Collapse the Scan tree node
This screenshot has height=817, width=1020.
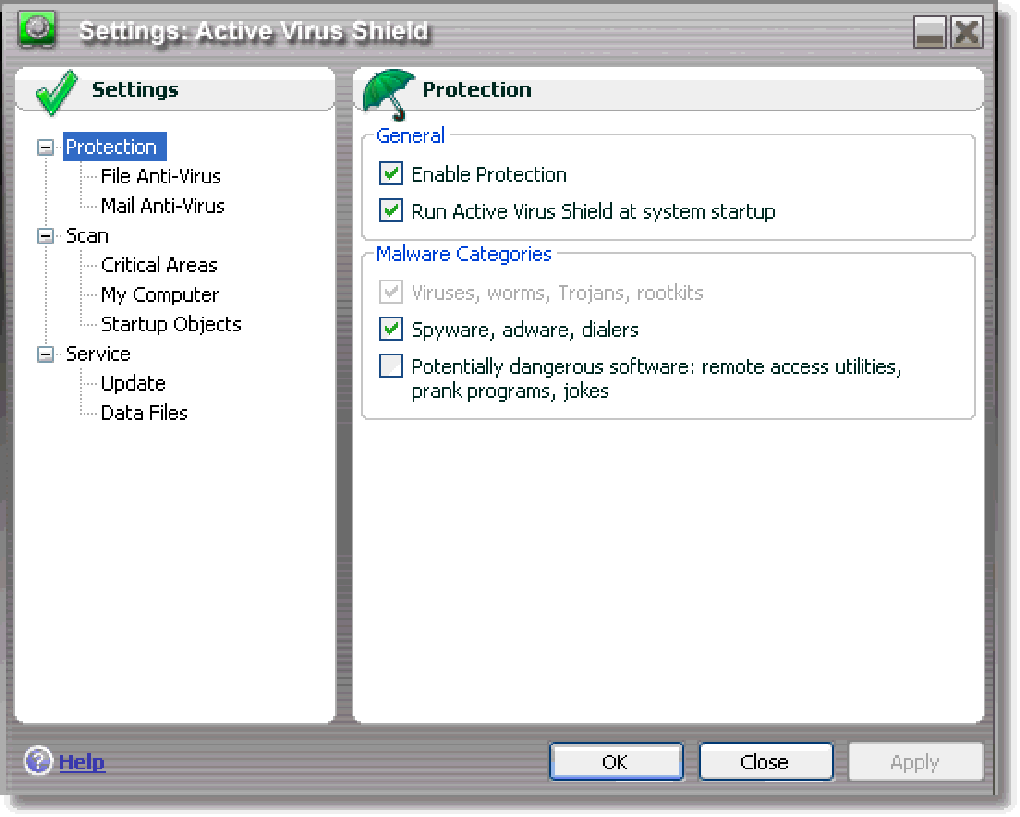click(x=45, y=236)
